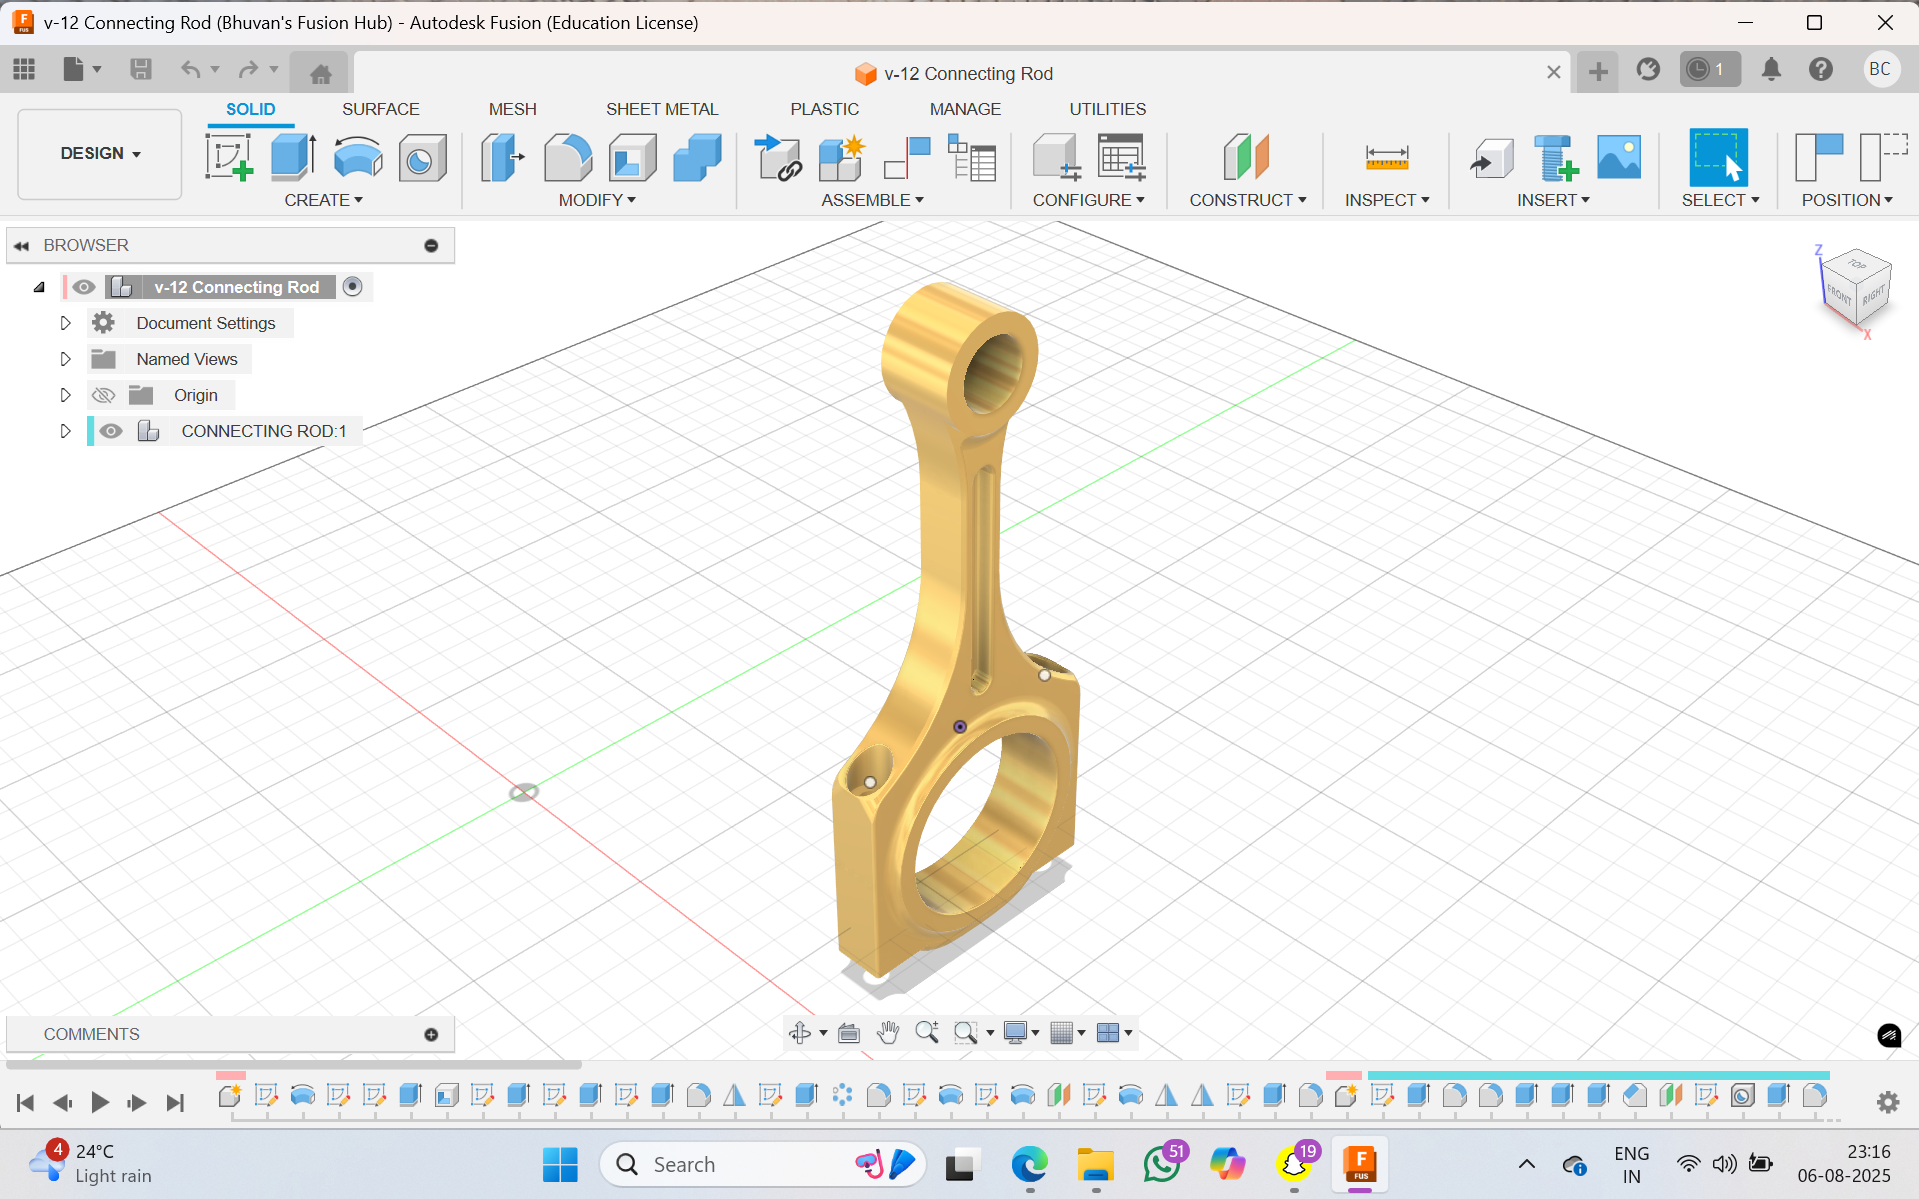Select the Midplane construct tool

pyautogui.click(x=1246, y=157)
